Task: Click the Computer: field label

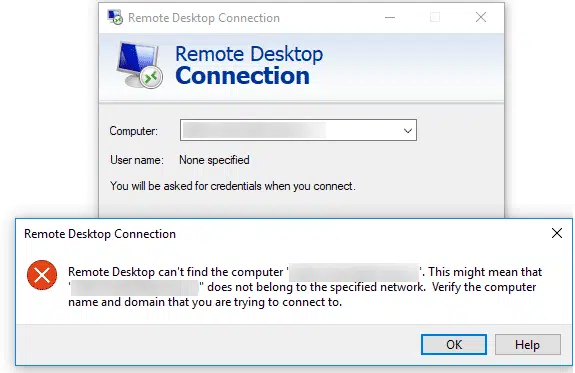Action: coord(133,131)
